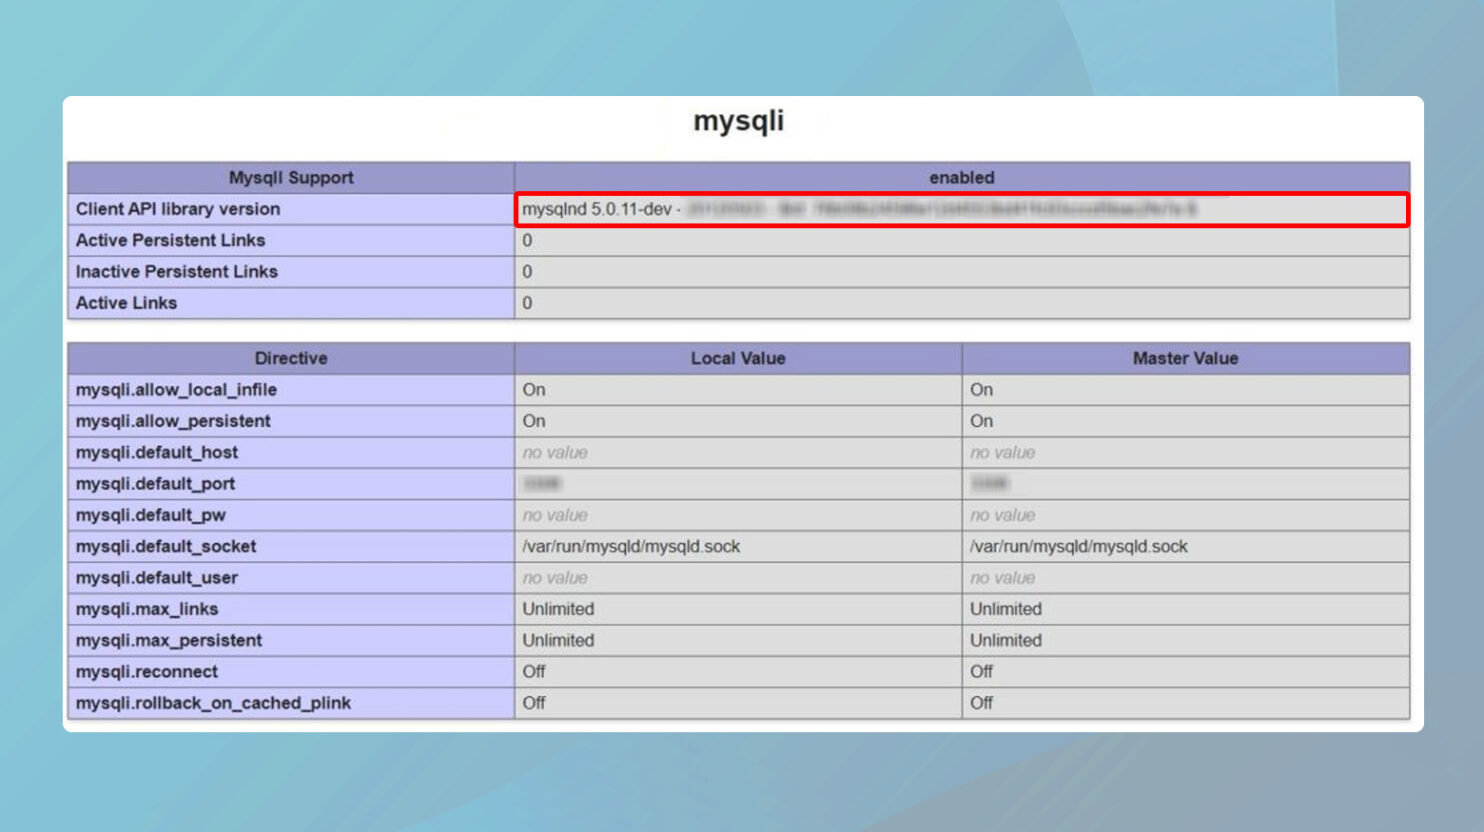This screenshot has height=832, width=1484.
Task: Select the Active Persistent Links row label
Action: point(170,240)
